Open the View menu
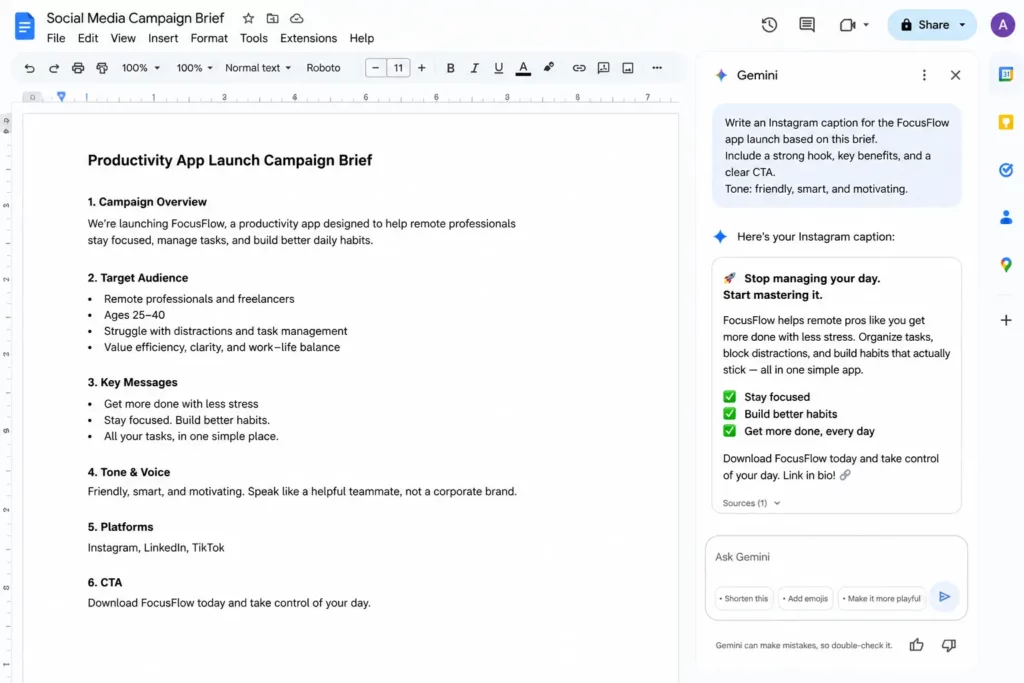The image size is (1024, 683). point(123,38)
